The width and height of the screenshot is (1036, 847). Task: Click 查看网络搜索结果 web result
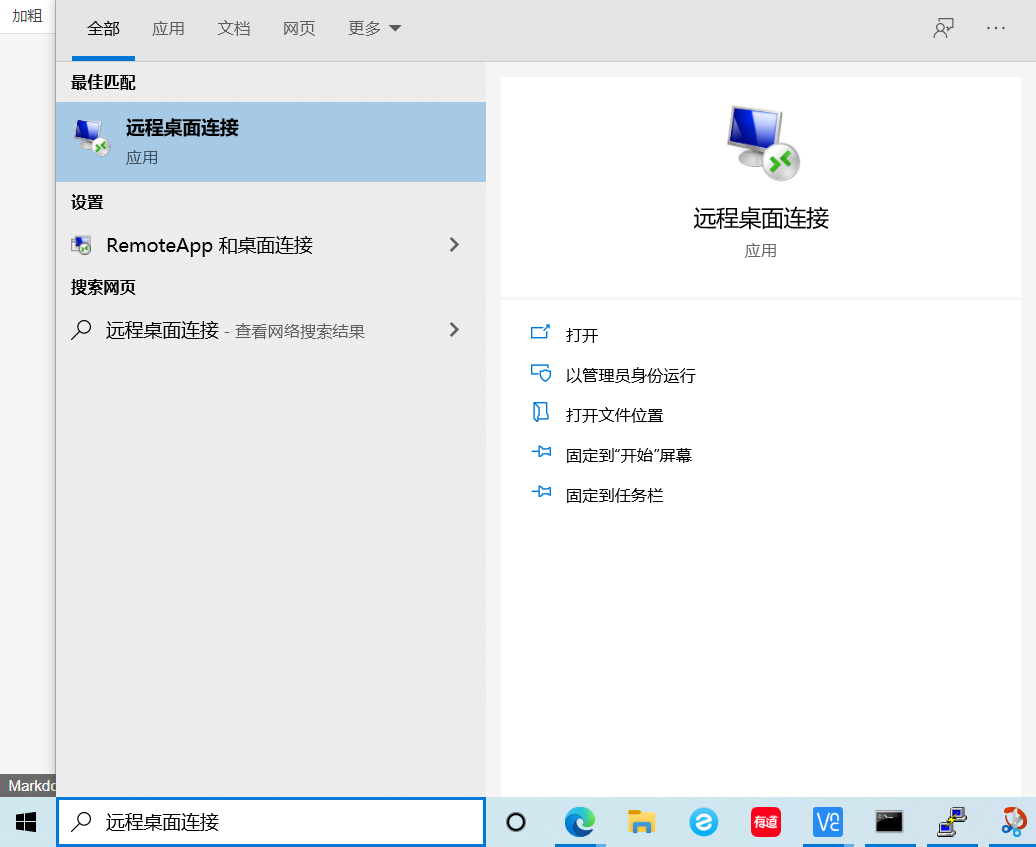point(300,332)
